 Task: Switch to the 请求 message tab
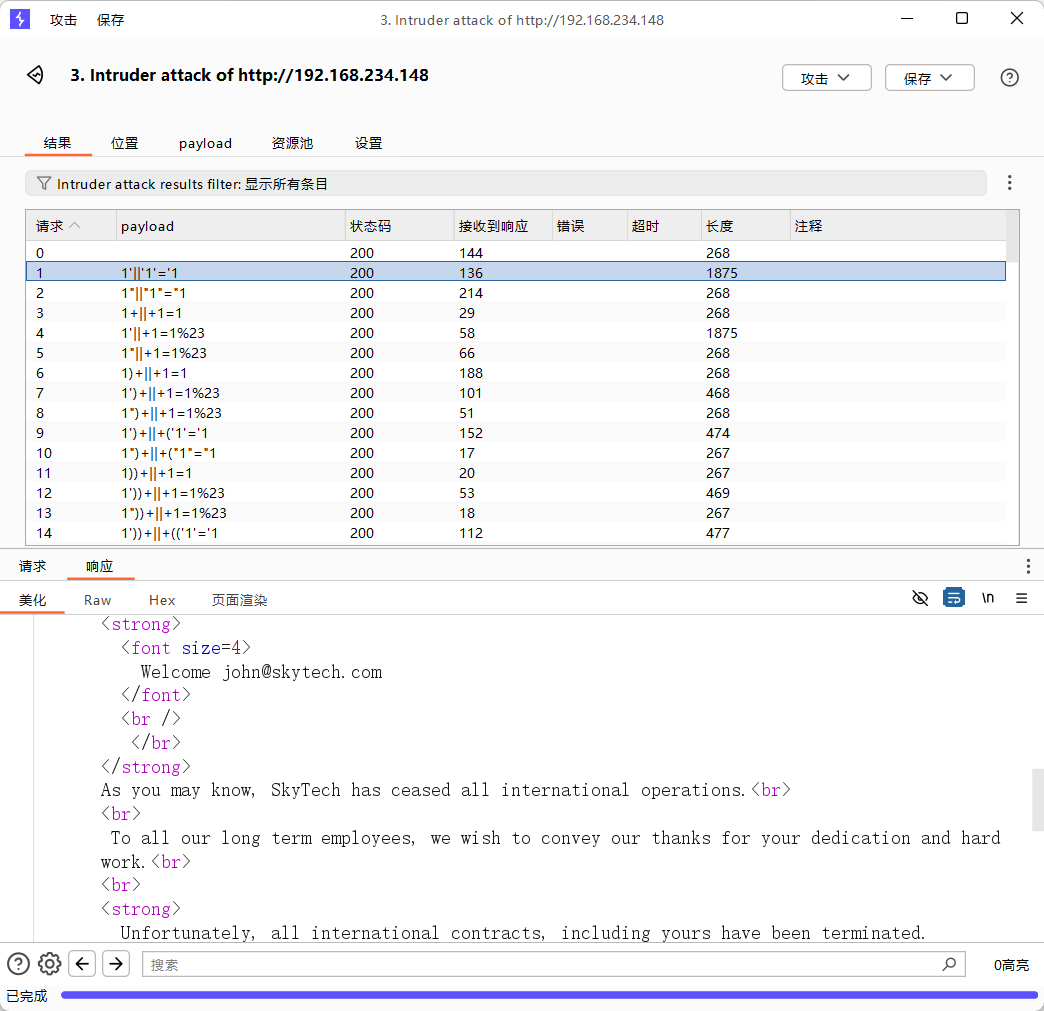(x=33, y=565)
